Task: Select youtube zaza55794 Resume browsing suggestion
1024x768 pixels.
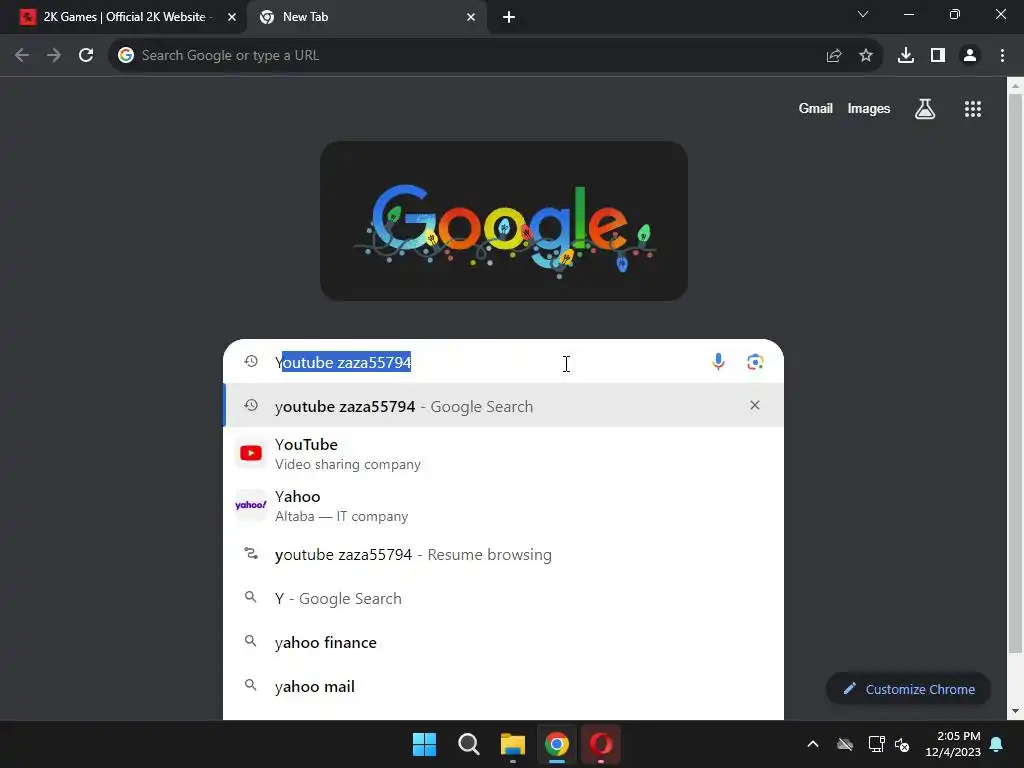Action: coord(504,554)
